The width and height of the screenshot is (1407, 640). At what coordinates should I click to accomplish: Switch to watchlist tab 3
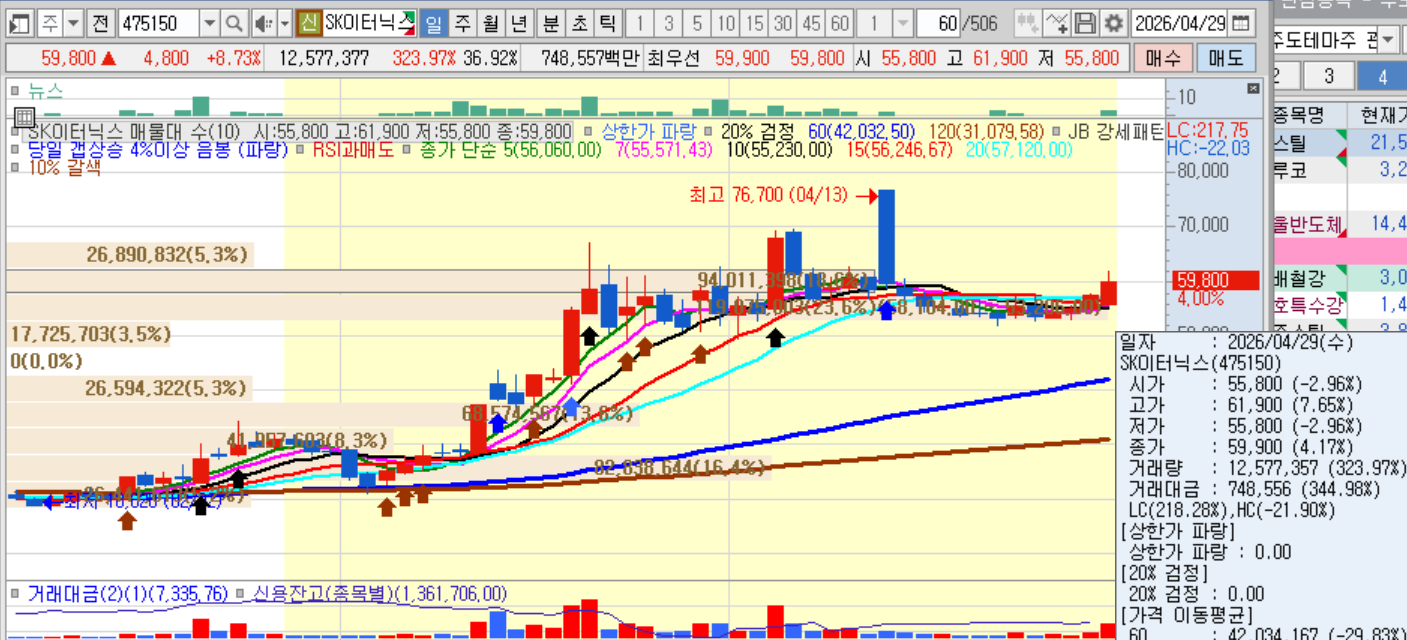(x=1328, y=76)
